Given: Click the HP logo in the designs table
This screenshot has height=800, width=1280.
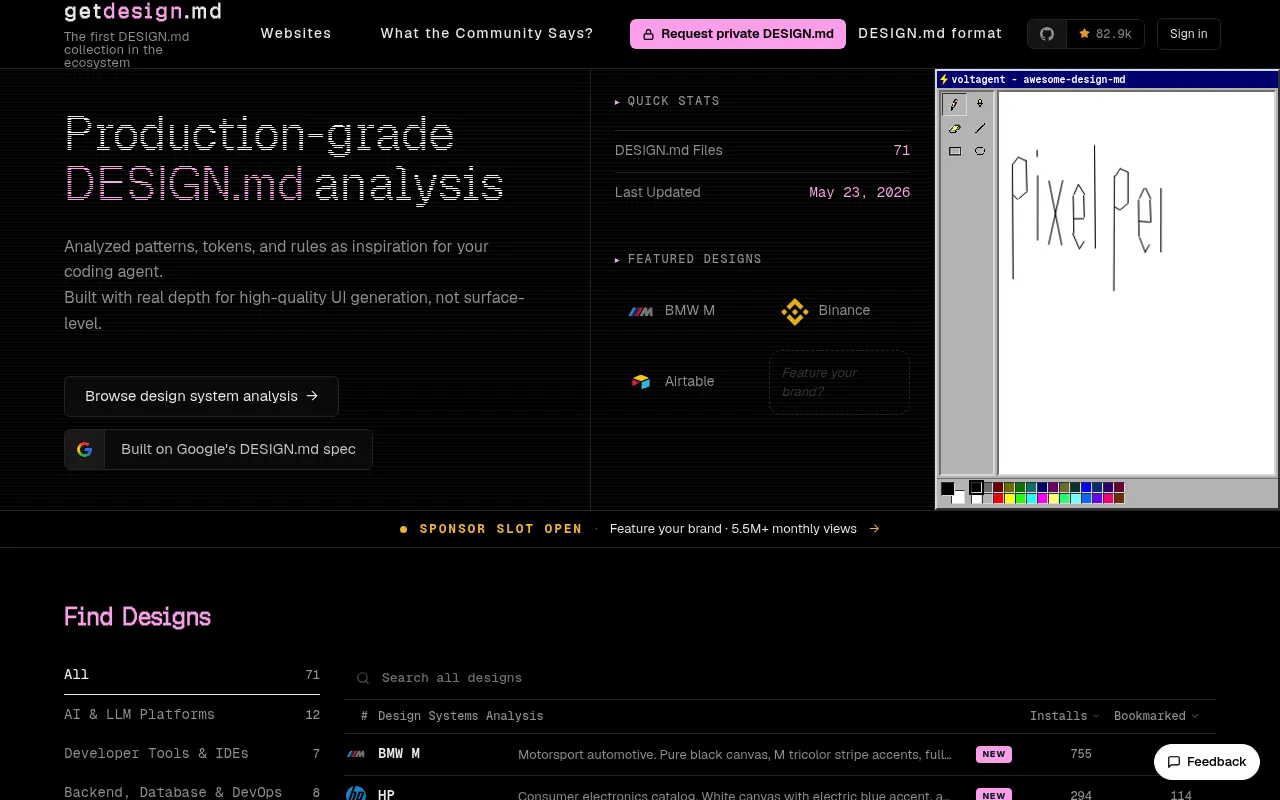Looking at the screenshot, I should click(355, 794).
